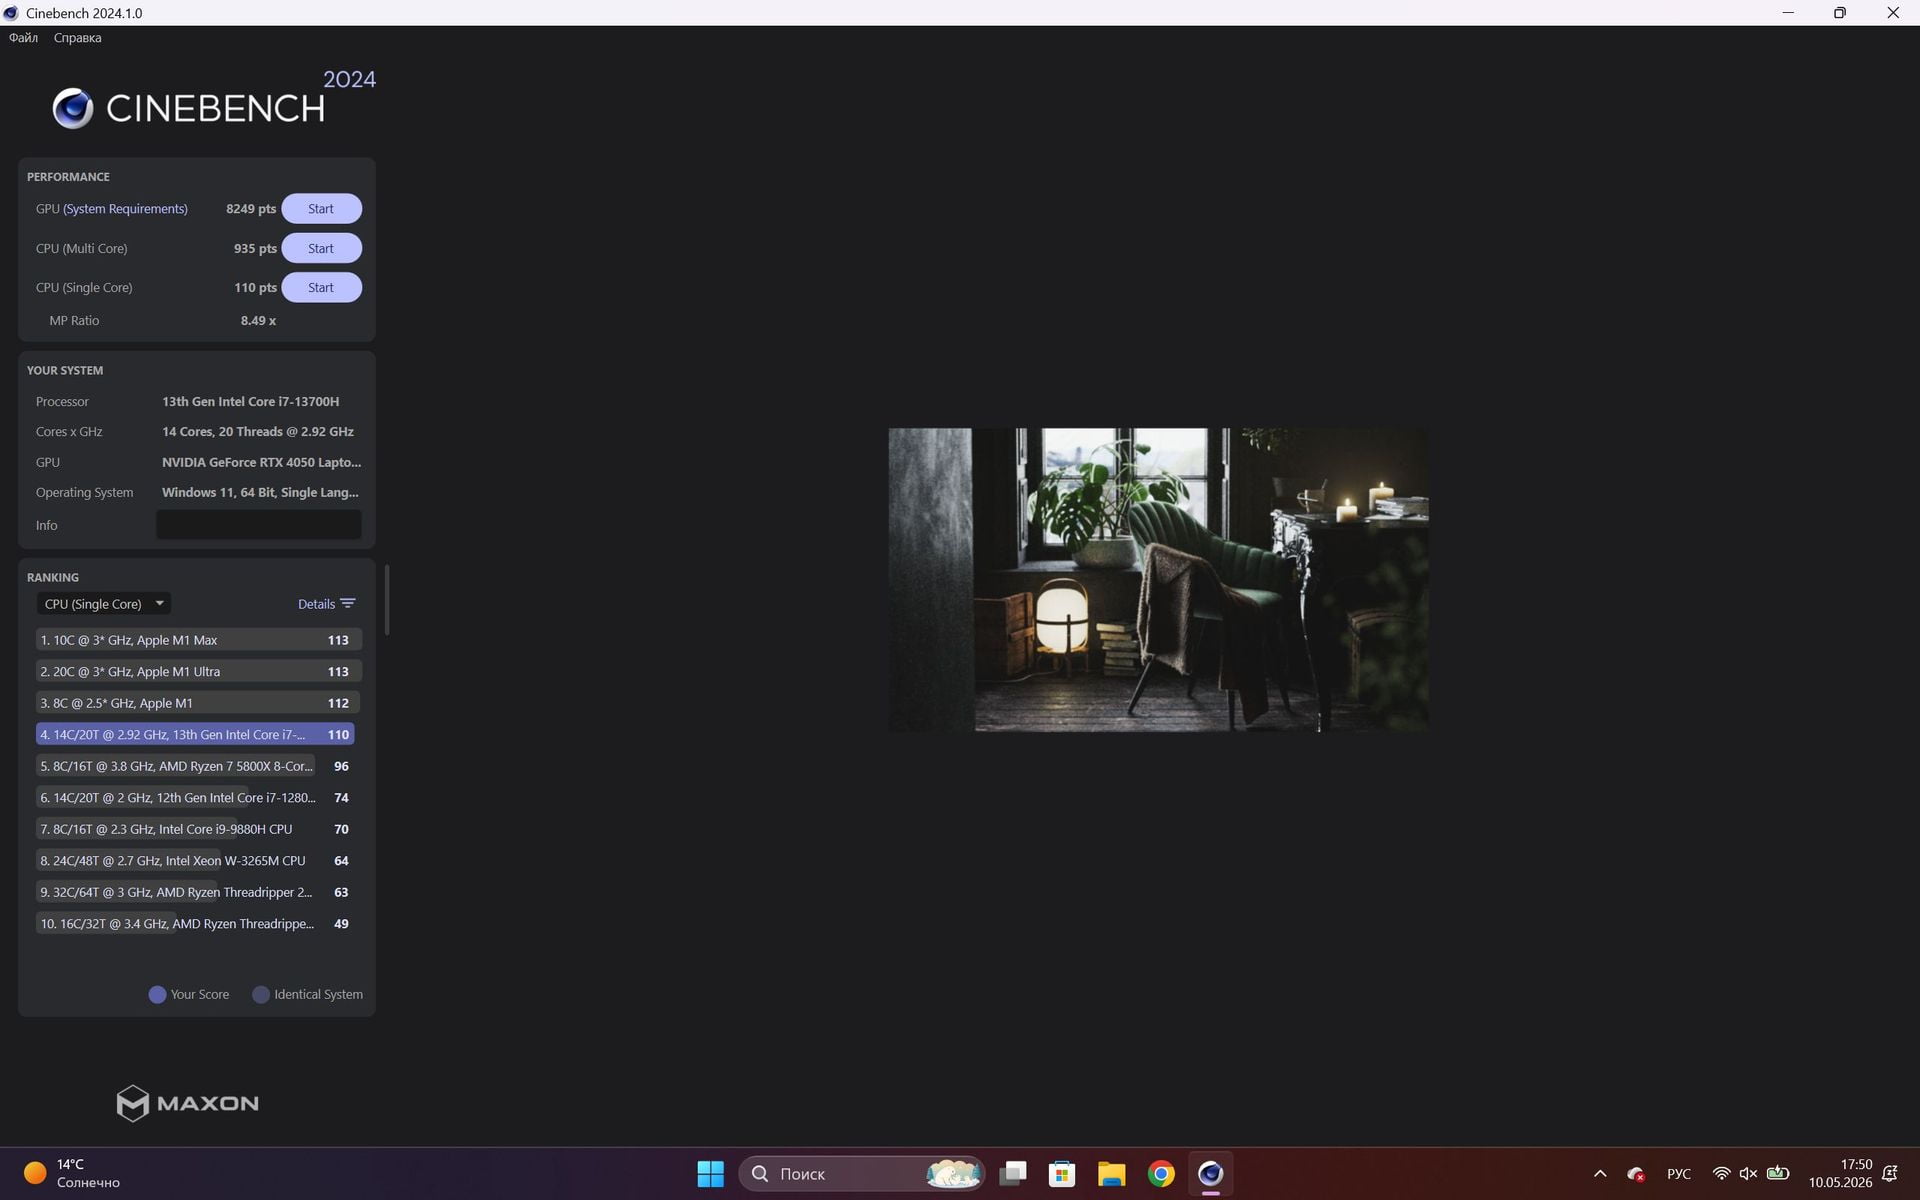1920x1200 pixels.
Task: Click the 935 pts multi core score
Action: tap(255, 248)
